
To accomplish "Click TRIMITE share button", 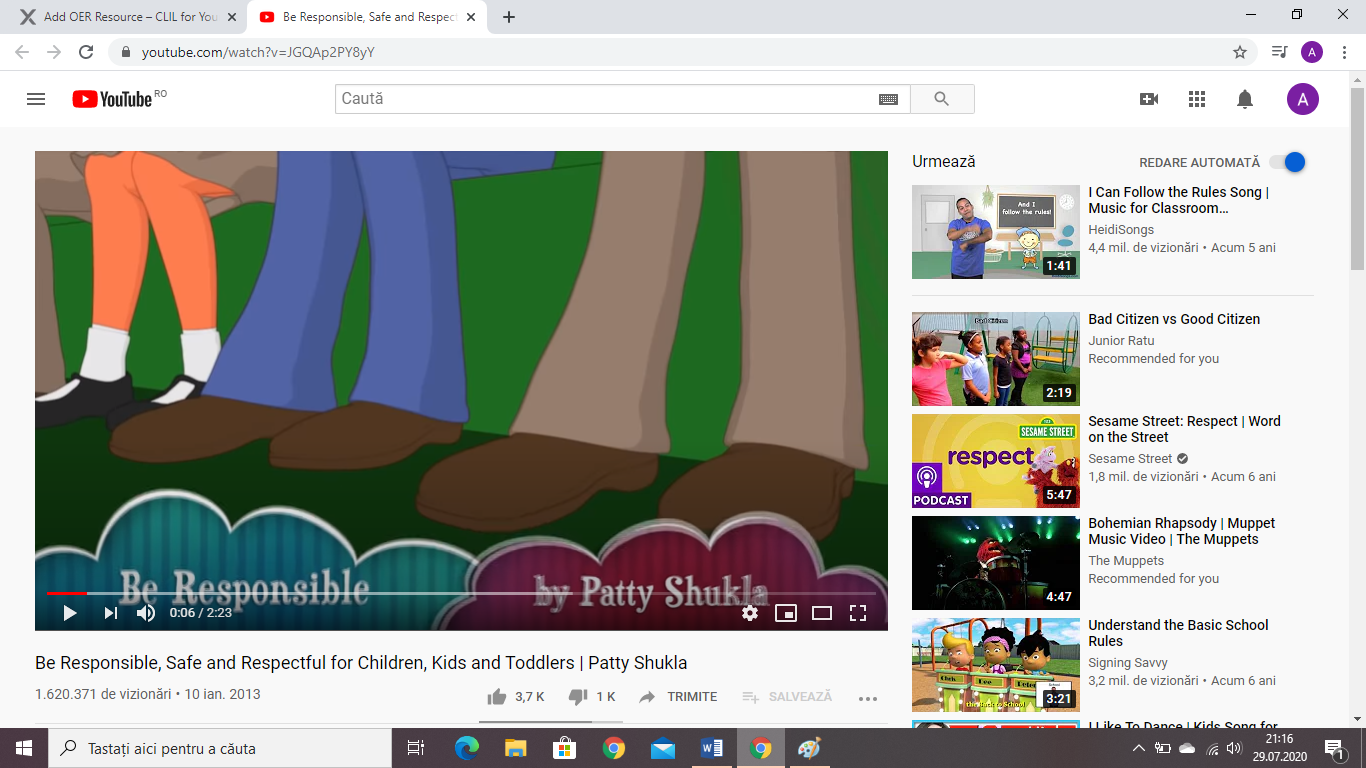I will pos(679,697).
